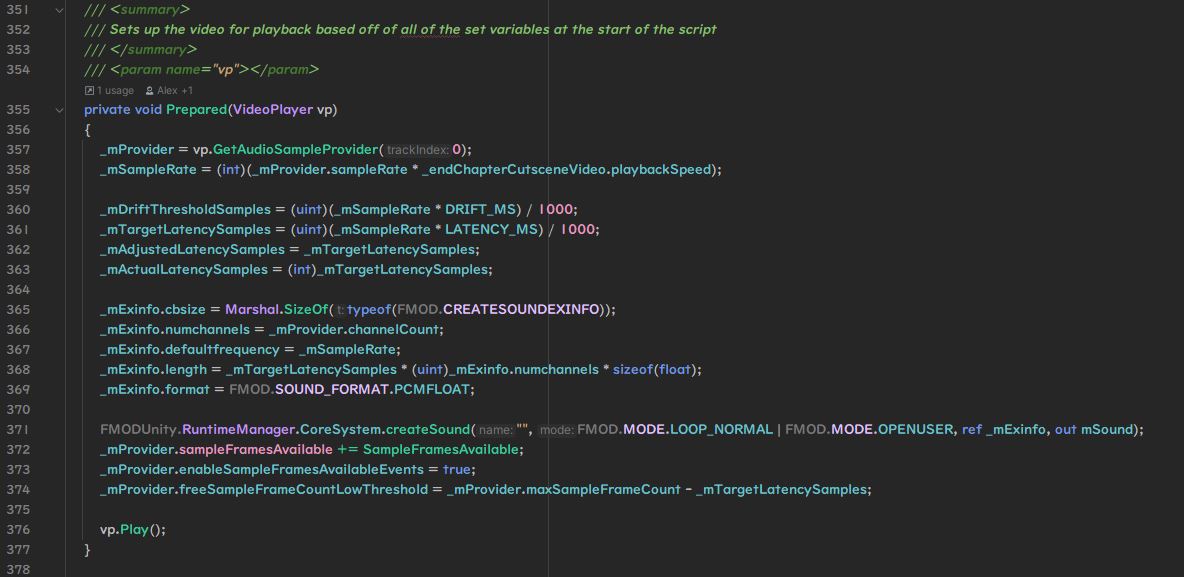
Task: Click the person icon beside Alex
Action: click(150, 90)
